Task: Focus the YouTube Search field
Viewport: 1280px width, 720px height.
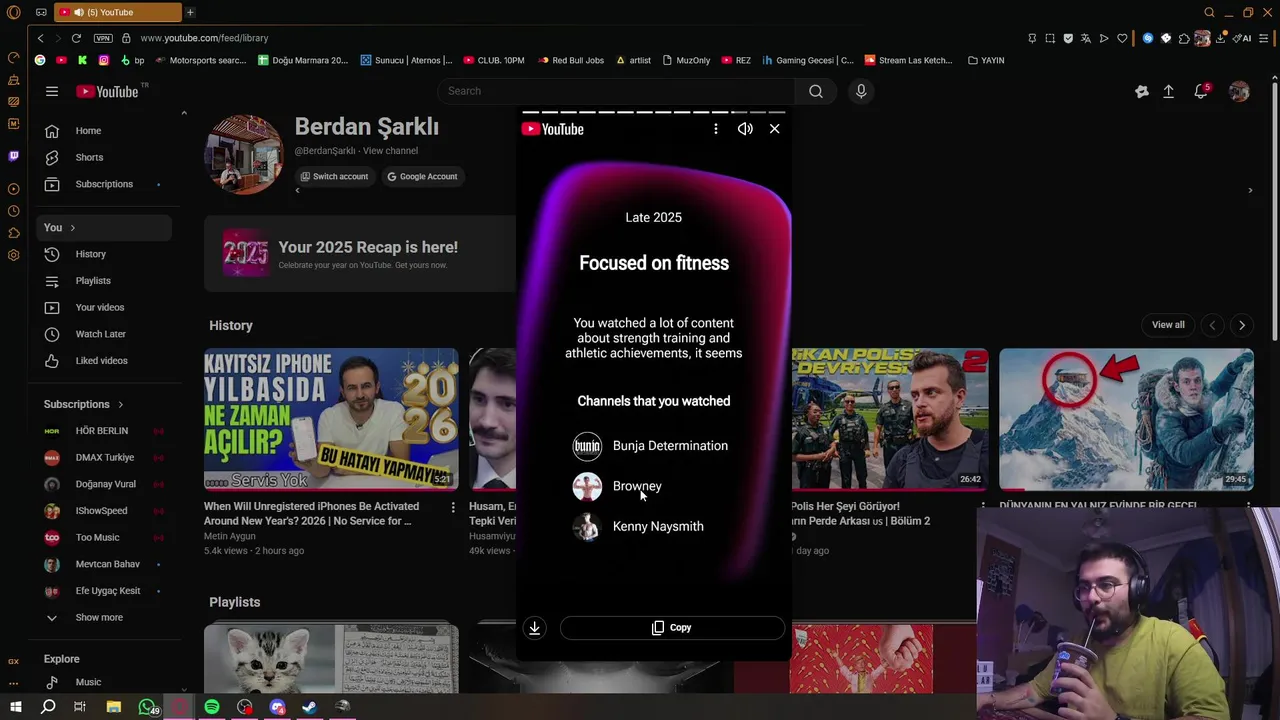Action: [x=616, y=91]
